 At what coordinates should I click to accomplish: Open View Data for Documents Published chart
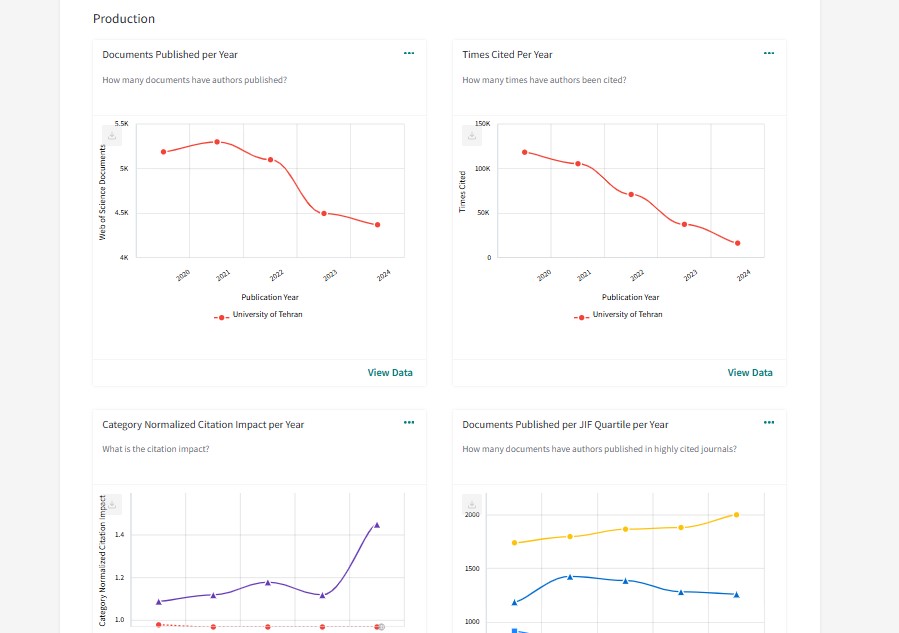click(x=389, y=373)
